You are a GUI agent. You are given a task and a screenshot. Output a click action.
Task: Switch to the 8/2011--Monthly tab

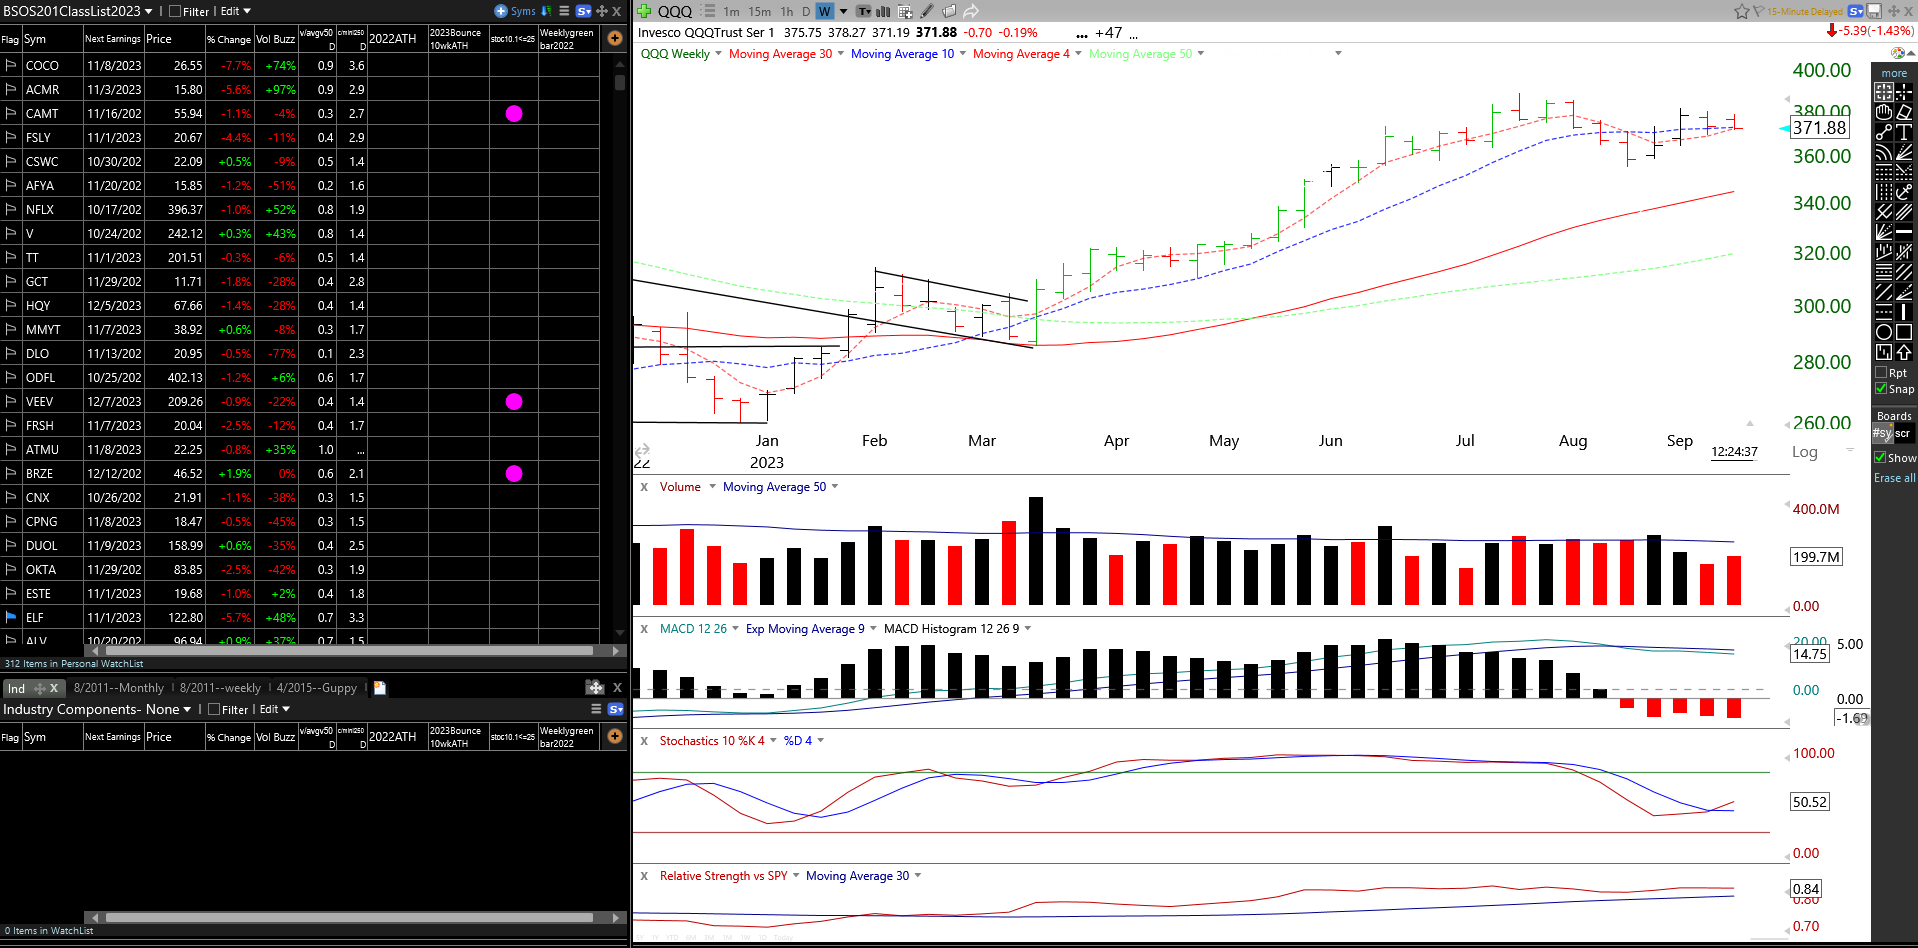point(118,688)
